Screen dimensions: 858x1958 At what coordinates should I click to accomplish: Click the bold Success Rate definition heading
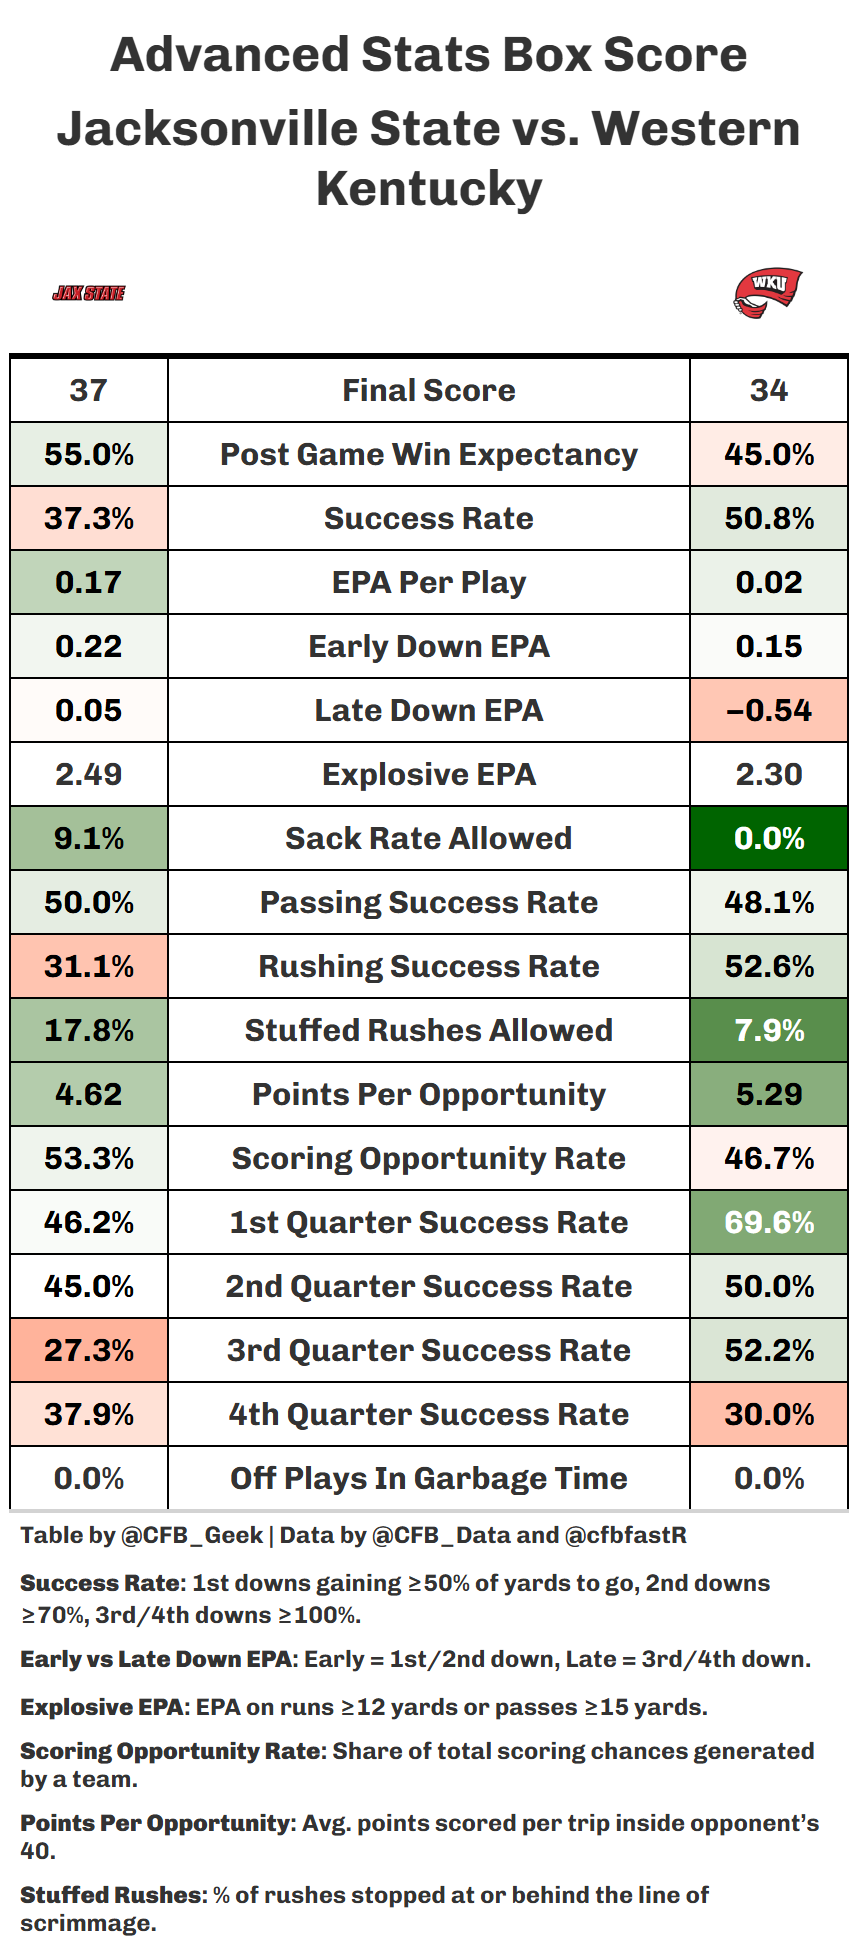pos(101,1583)
